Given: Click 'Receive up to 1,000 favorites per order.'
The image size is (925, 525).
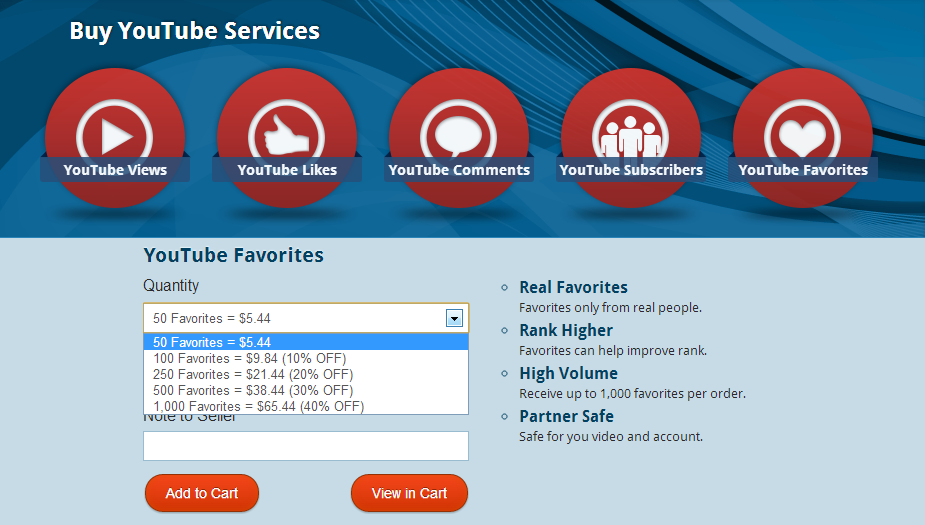Looking at the screenshot, I should 632,393.
